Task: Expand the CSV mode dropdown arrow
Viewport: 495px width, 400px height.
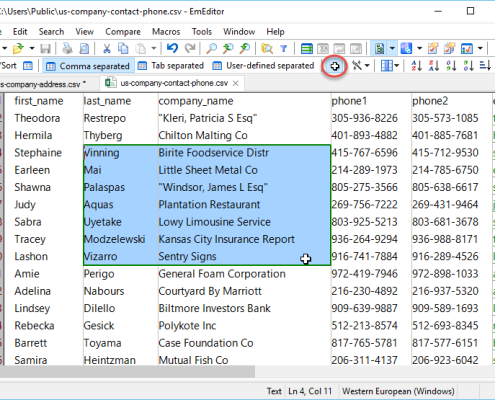Action: pyautogui.click(x=392, y=49)
